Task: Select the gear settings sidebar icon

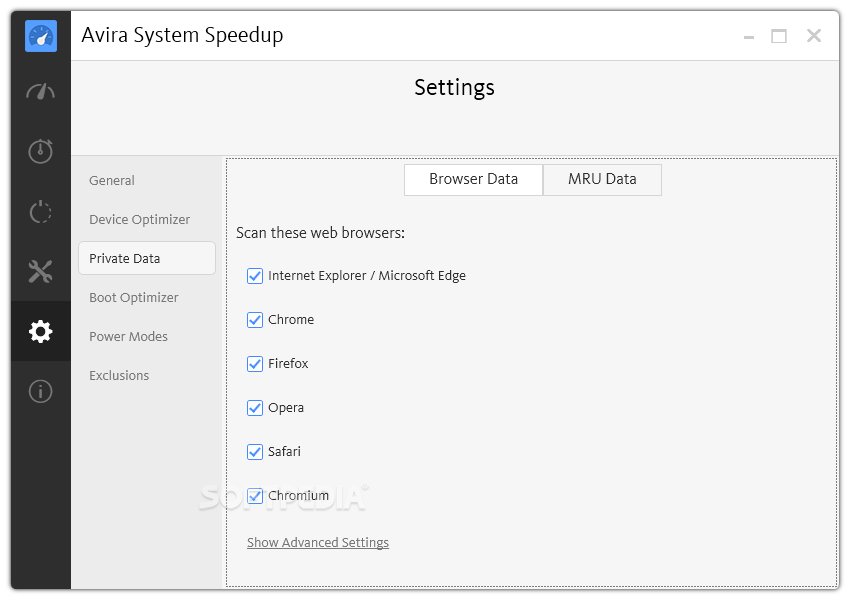Action: (x=41, y=331)
